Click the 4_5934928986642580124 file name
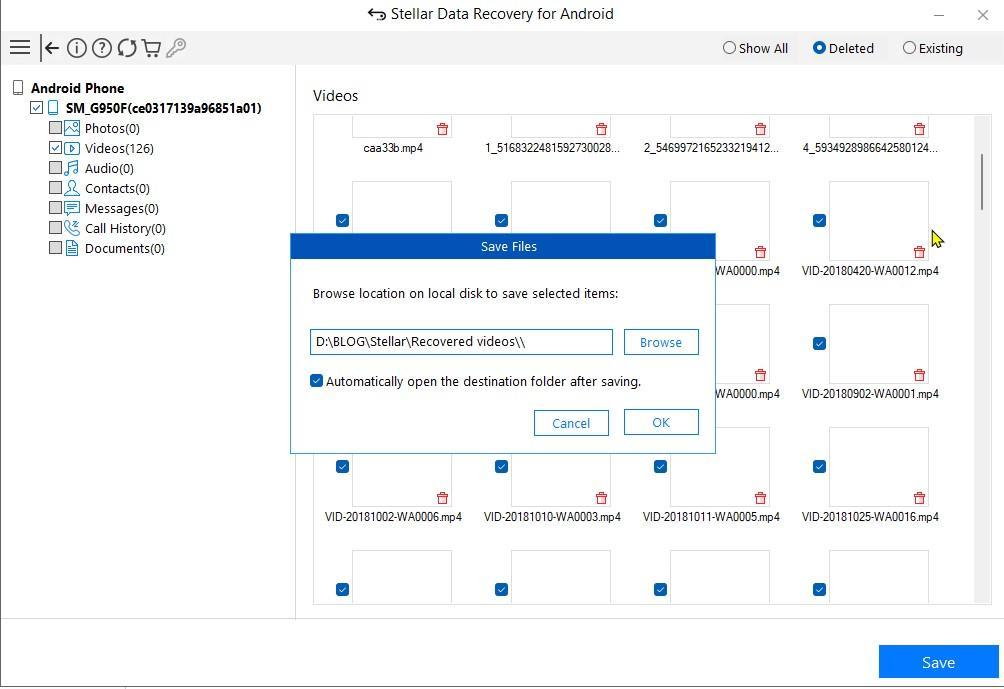This screenshot has height=689, width=1004. point(870,148)
